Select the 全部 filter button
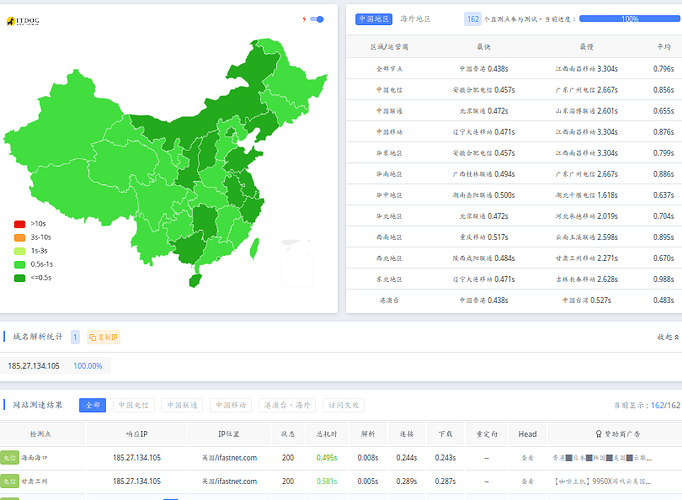 click(91, 405)
